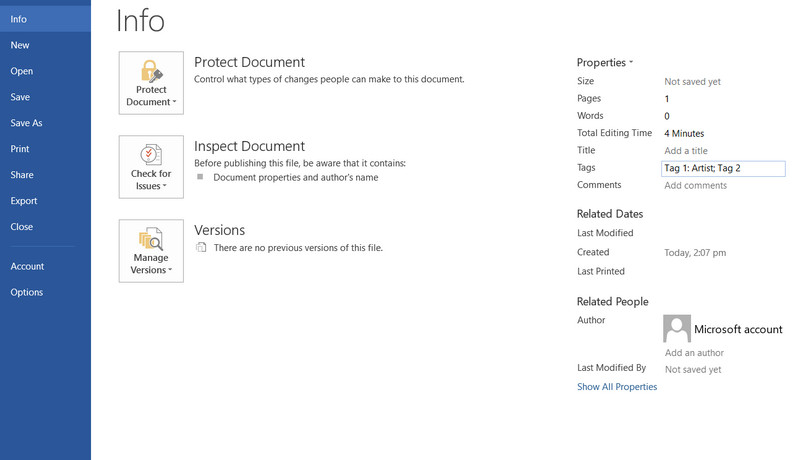Image resolution: width=800 pixels, height=460 pixels.
Task: Click the Pages value '1'
Action: click(666, 99)
